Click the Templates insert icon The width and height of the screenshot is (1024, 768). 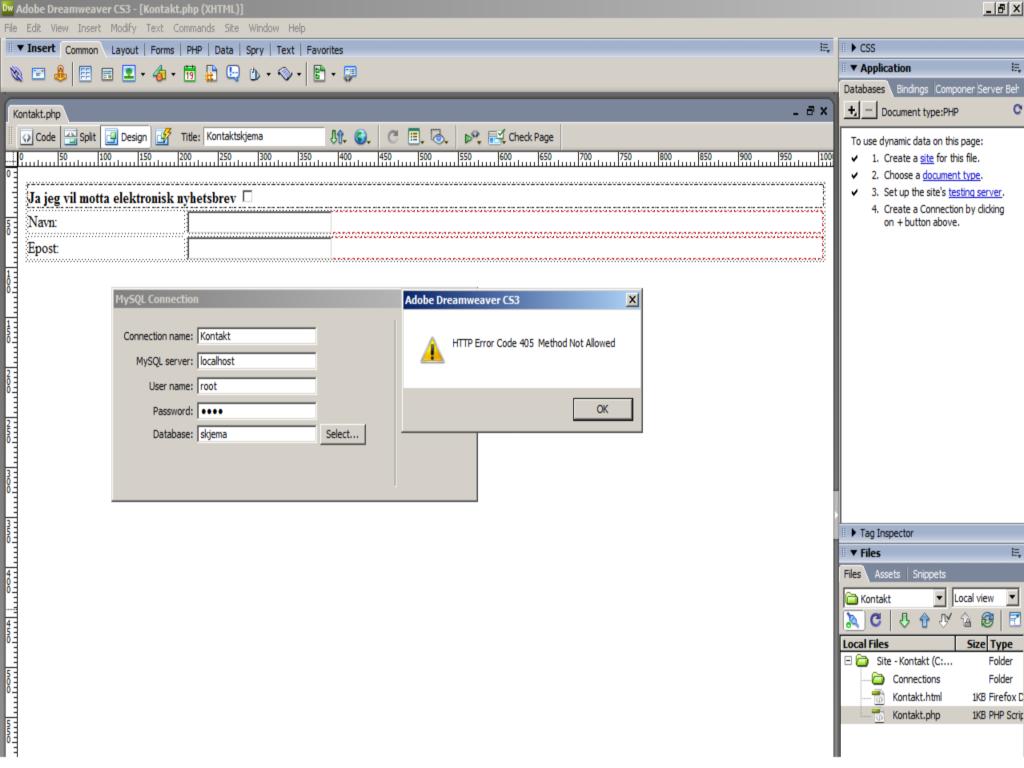319,74
